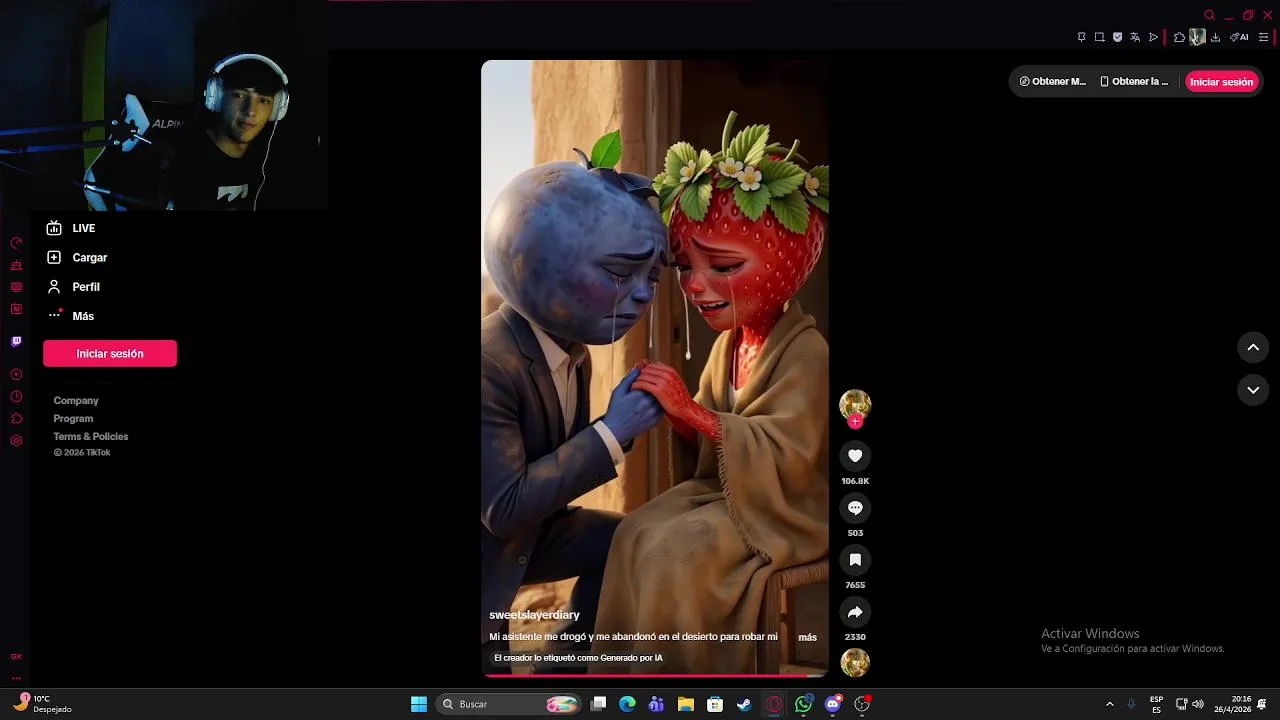The height and width of the screenshot is (720, 1280).
Task: Go to the previous video arrow
Action: pos(1253,347)
